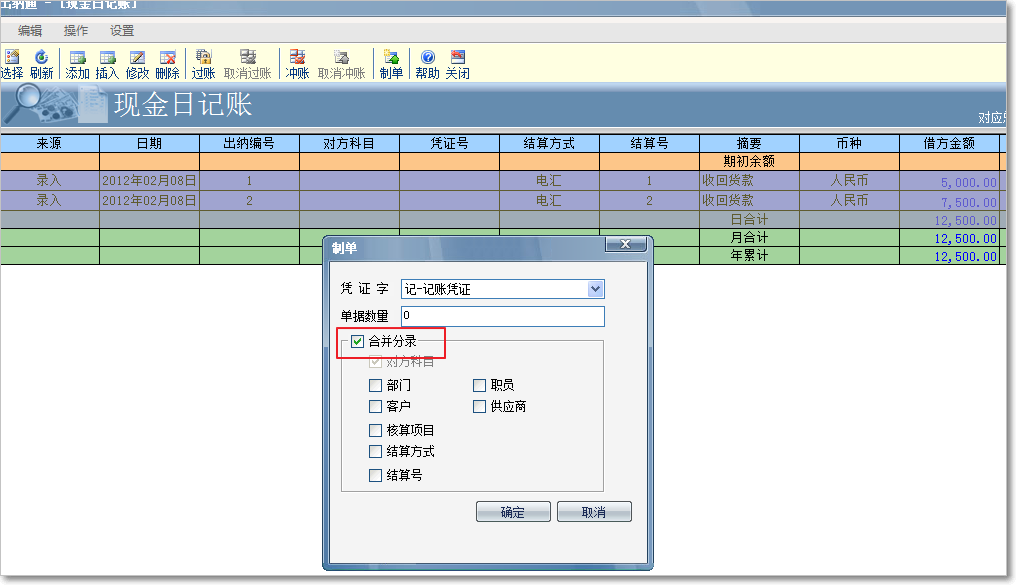Click the 过账 posting toolbar icon
The image size is (1016, 585).
click(x=203, y=58)
